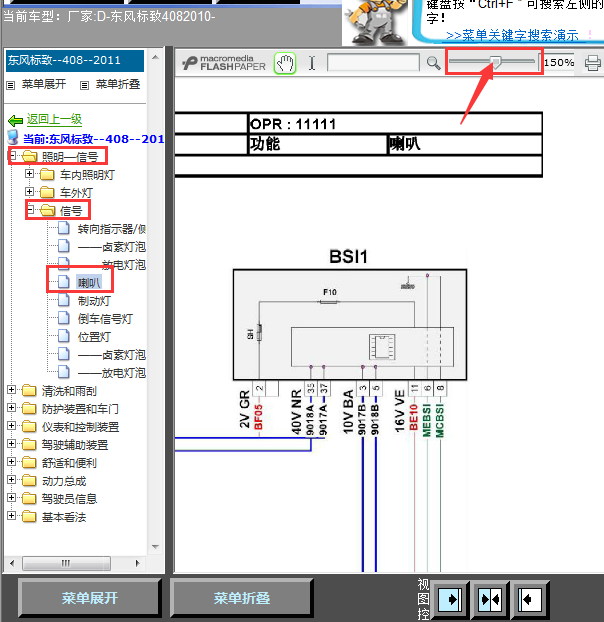
Task: Click the tree panel scroll-up arrow
Action: click(x=155, y=58)
